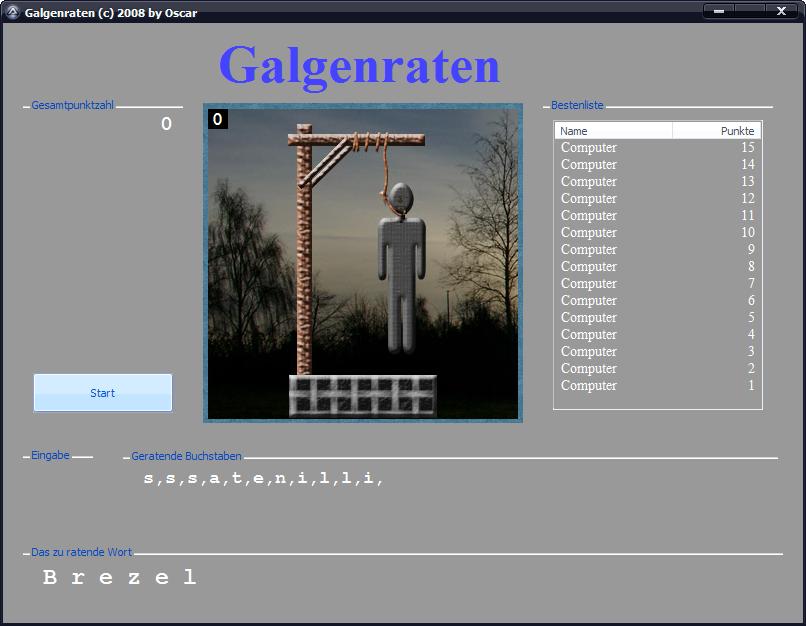This screenshot has width=806, height=626.
Task: Click the app icon in the title bar
Action: 12,11
